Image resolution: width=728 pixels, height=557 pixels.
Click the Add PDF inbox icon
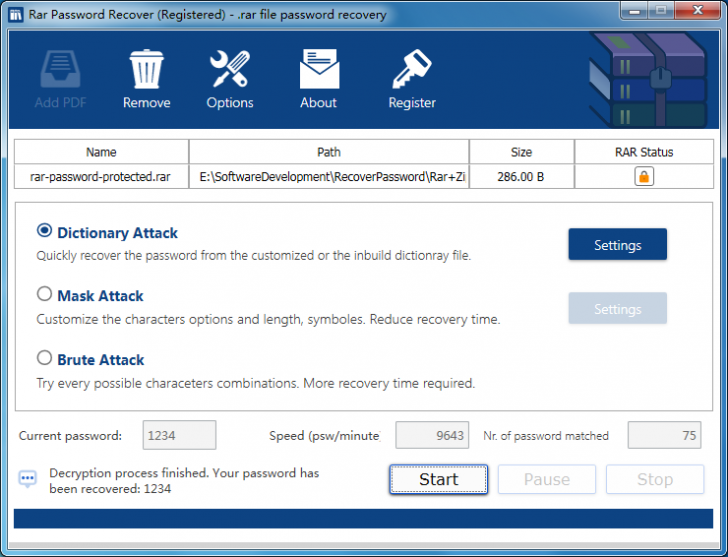(60, 69)
